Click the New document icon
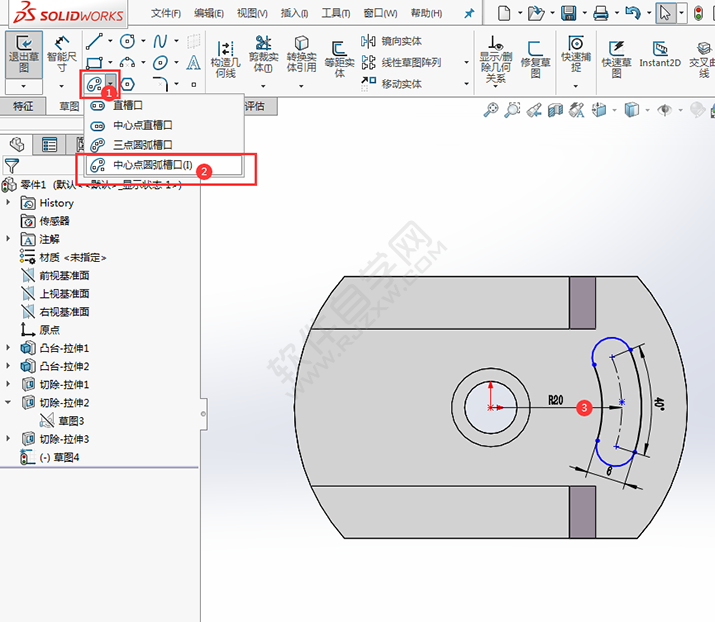The height and width of the screenshot is (622, 715). click(x=504, y=13)
